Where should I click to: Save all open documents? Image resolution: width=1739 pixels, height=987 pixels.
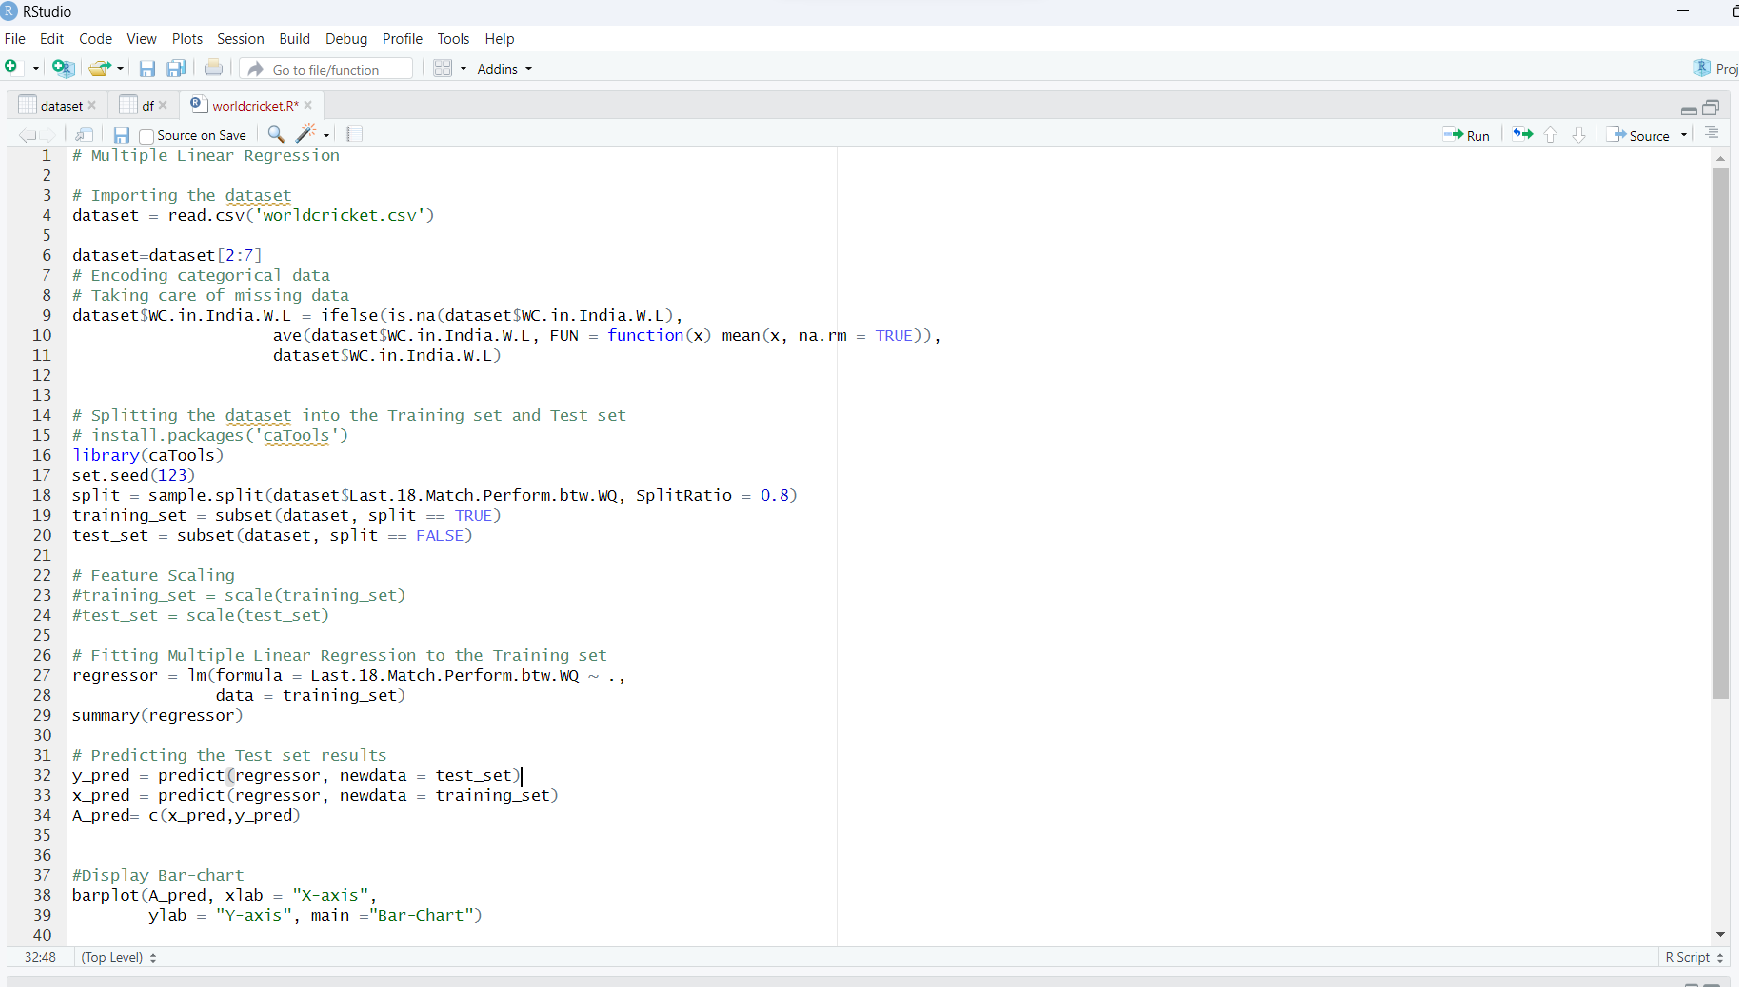click(176, 69)
